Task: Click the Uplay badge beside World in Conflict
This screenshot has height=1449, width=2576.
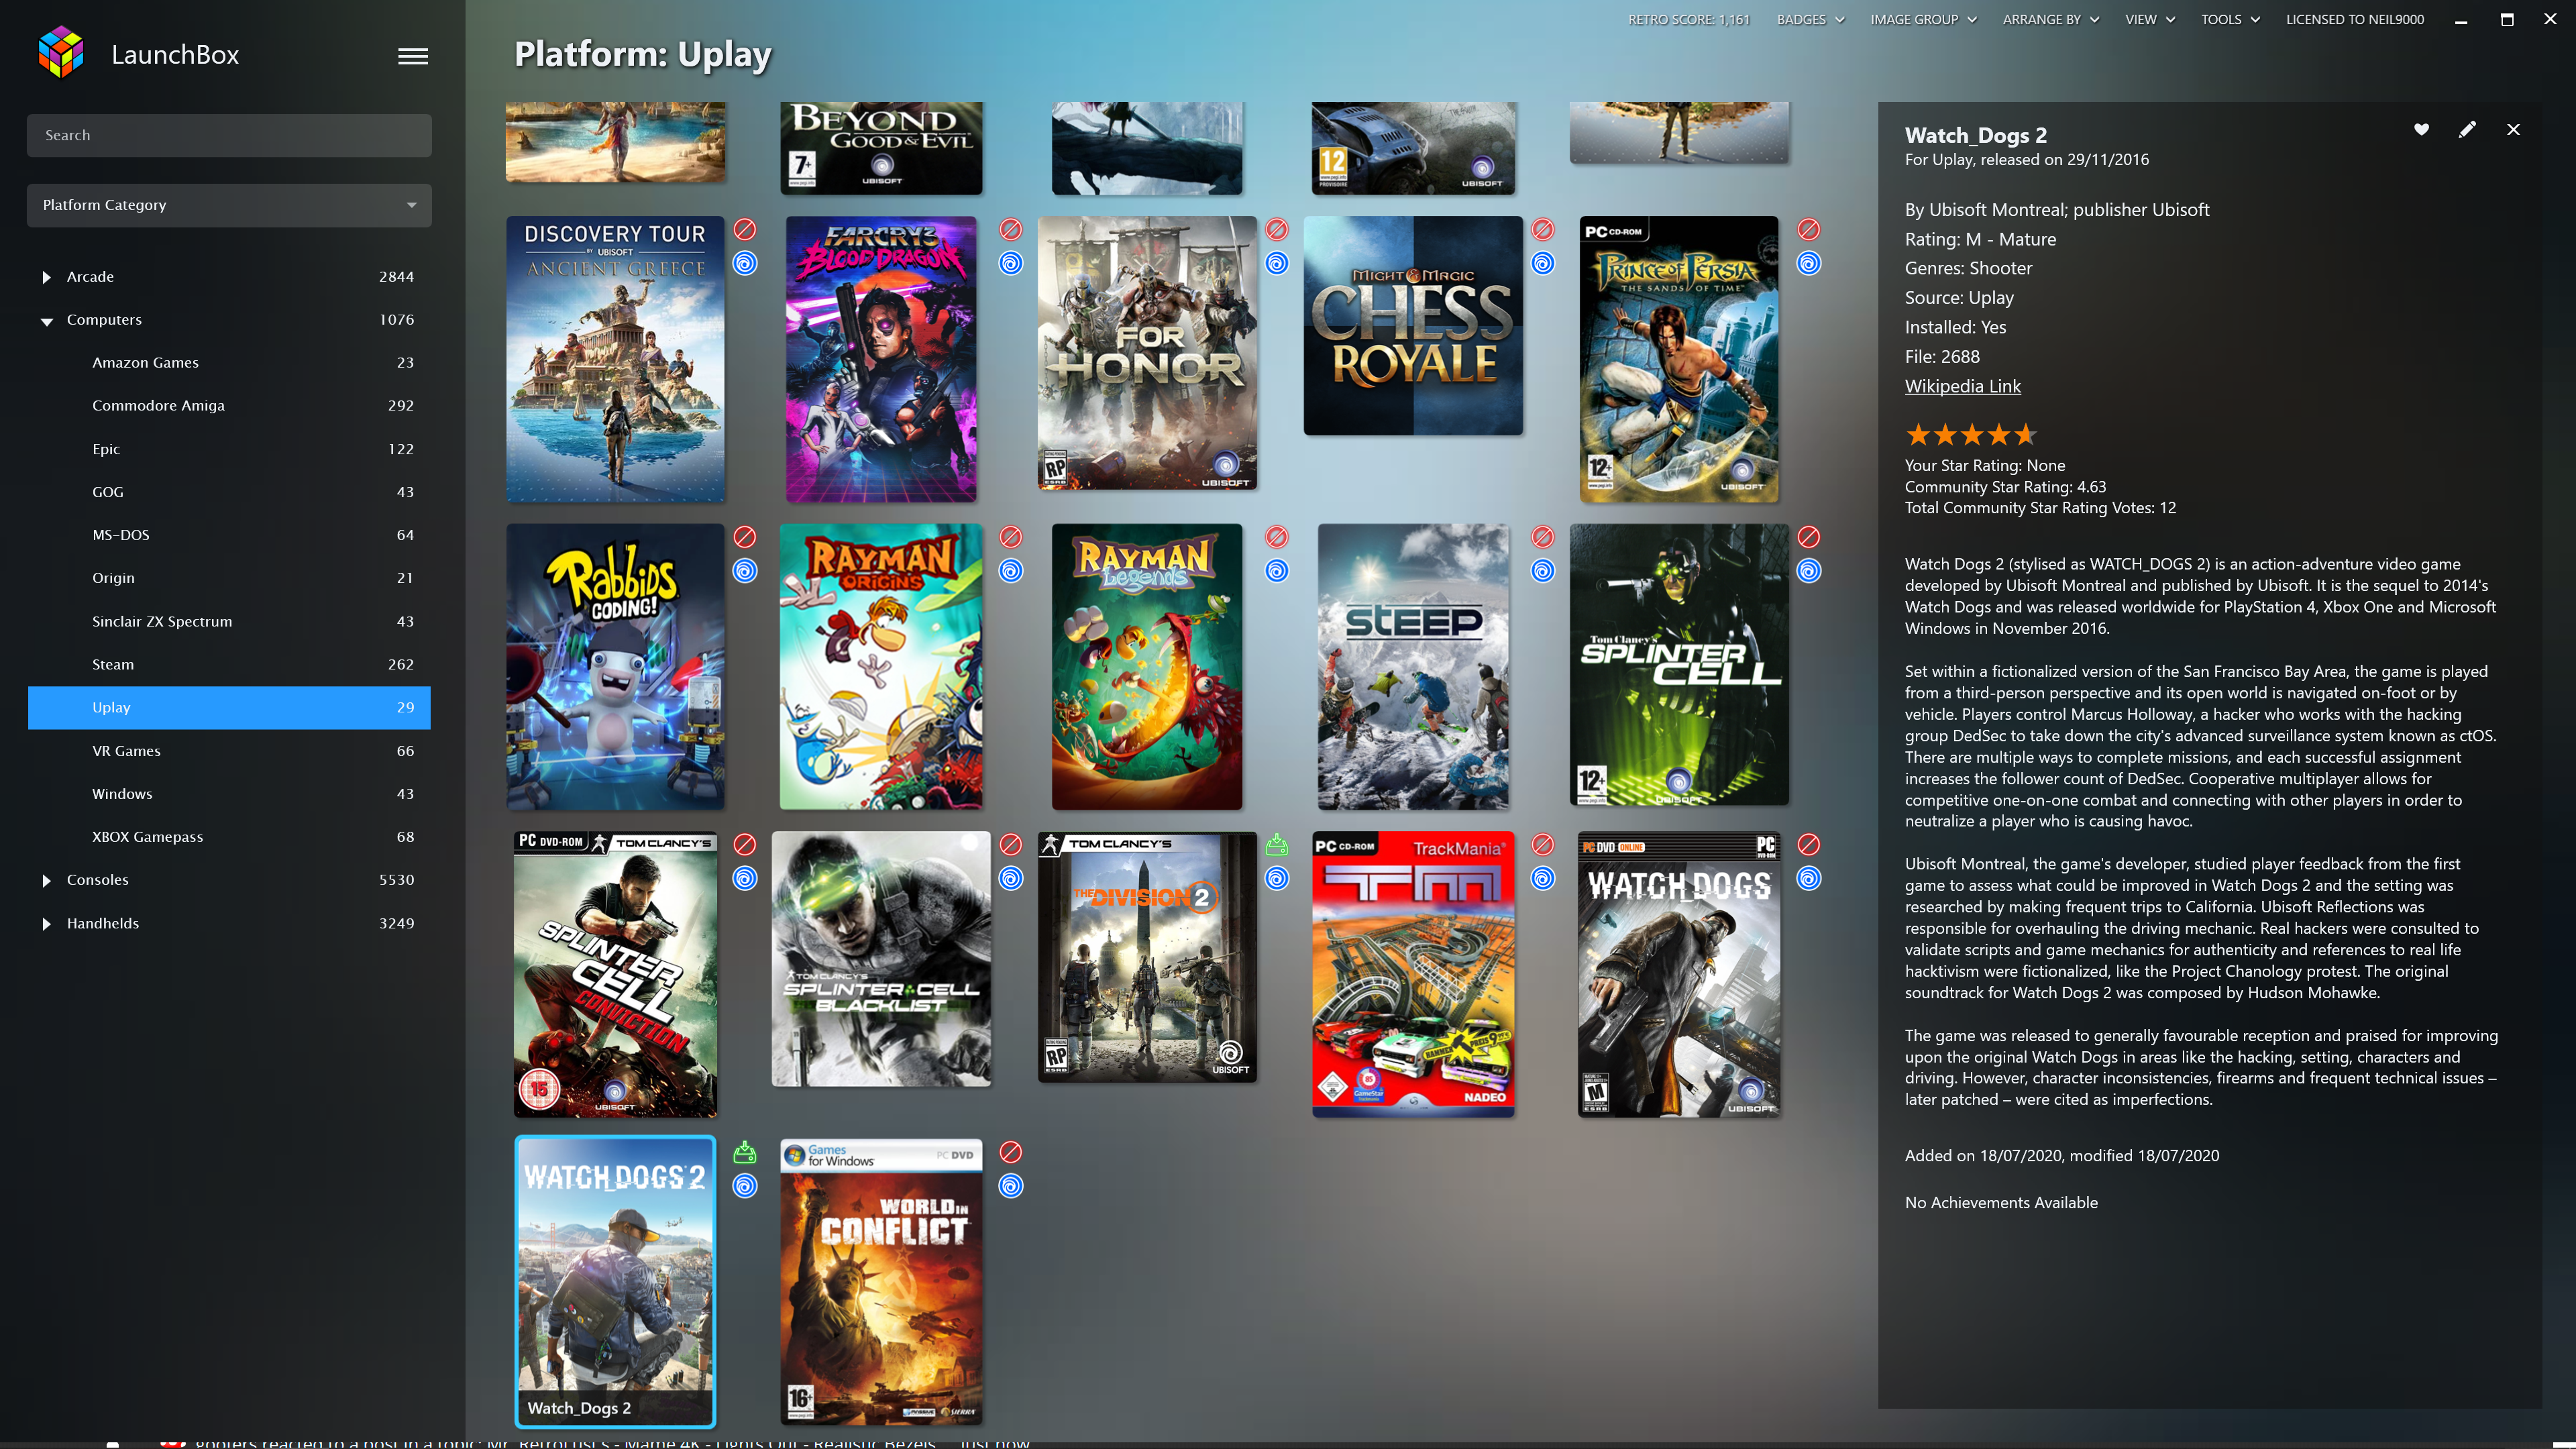Action: pos(1011,1186)
